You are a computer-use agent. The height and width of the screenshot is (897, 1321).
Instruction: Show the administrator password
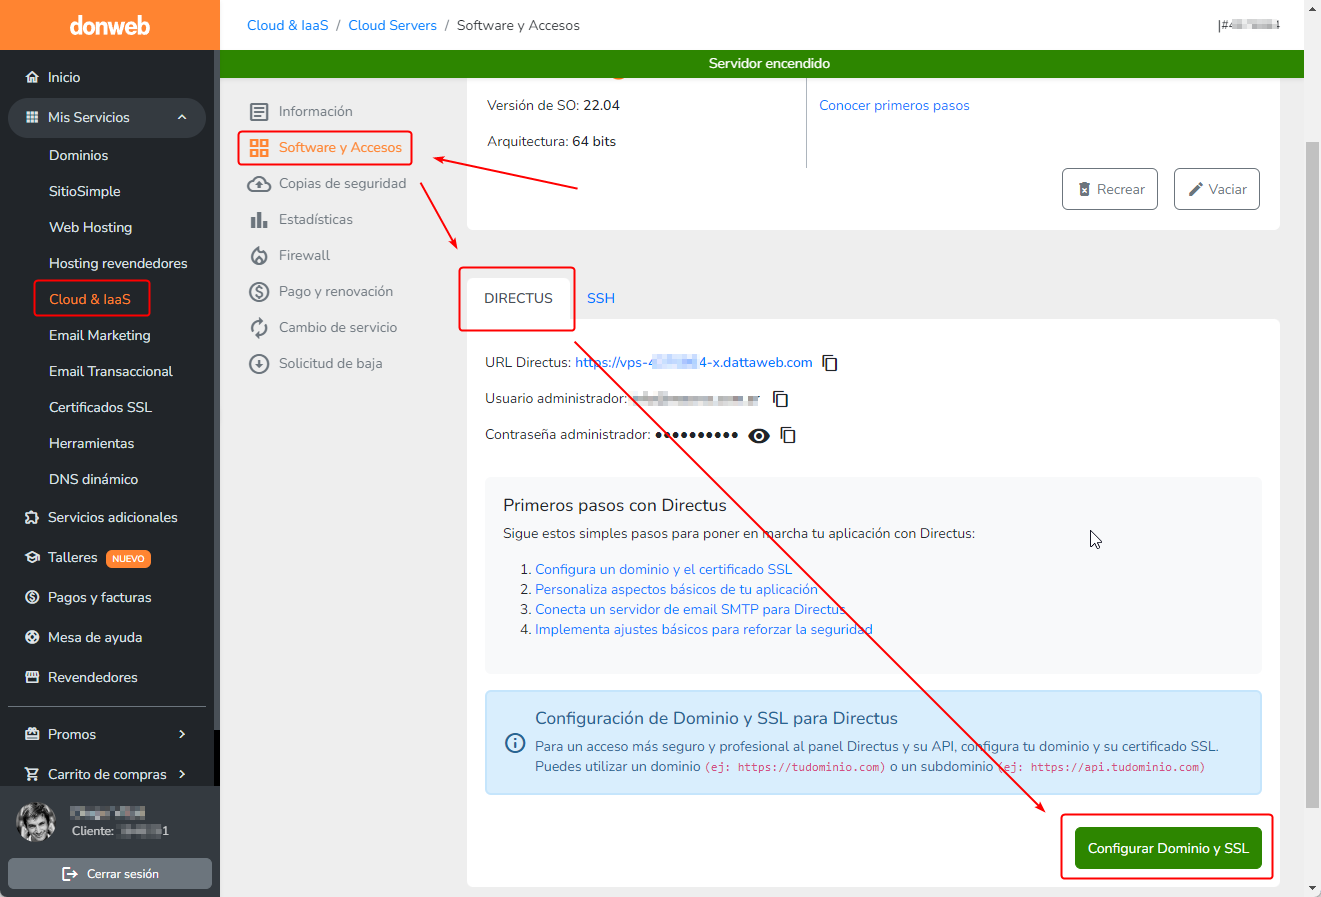(x=759, y=435)
